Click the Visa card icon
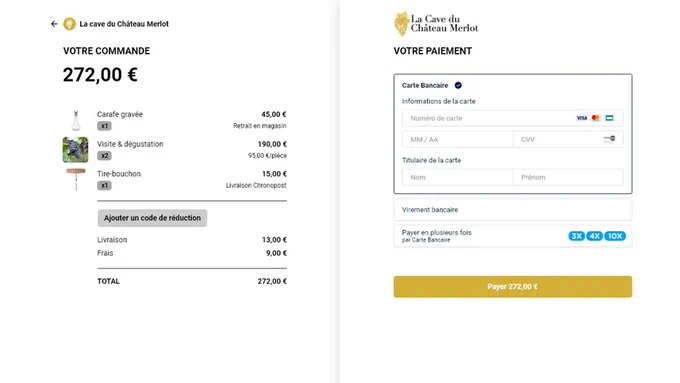 click(582, 118)
